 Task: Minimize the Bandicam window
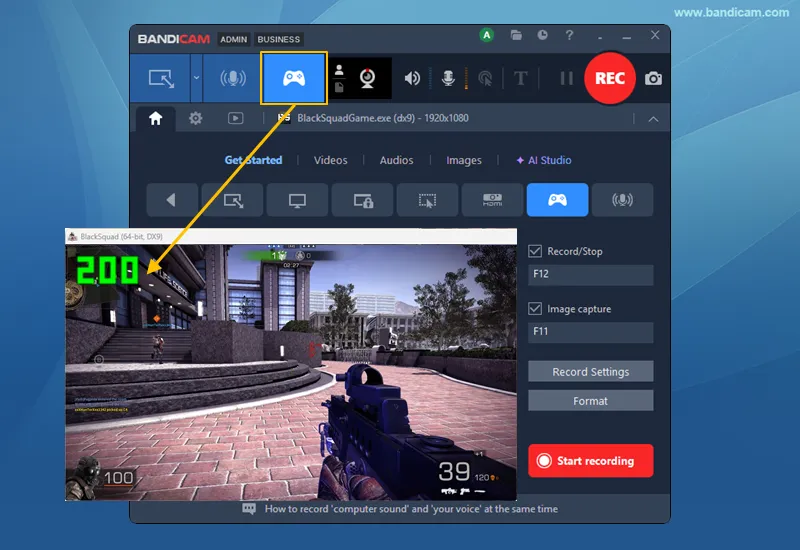(x=627, y=37)
